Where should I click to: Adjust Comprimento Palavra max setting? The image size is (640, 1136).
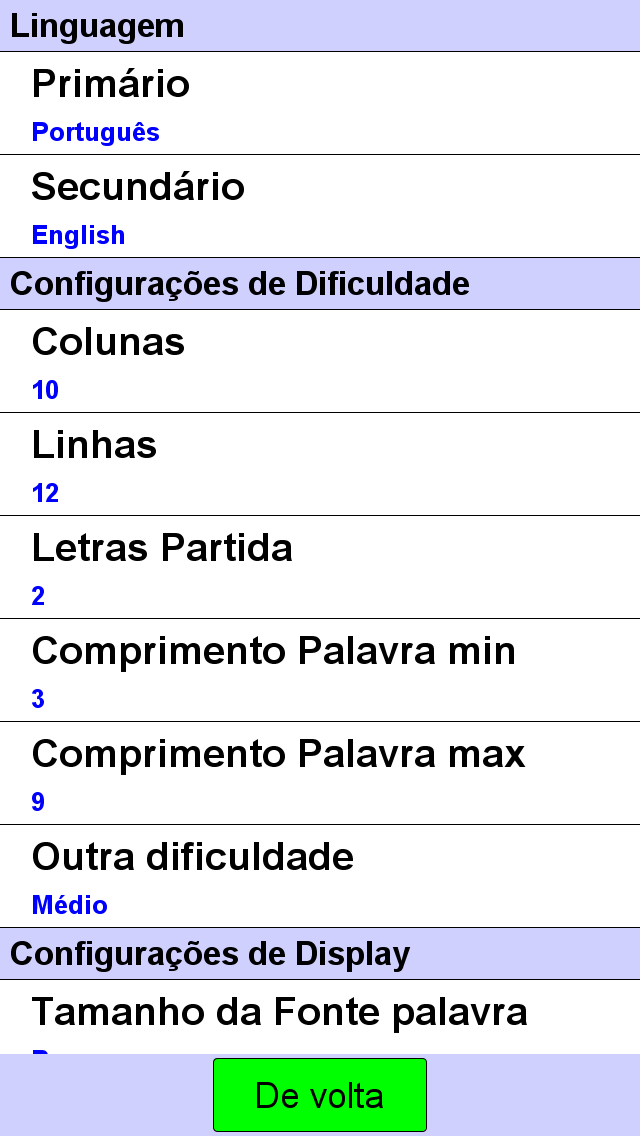click(x=320, y=772)
